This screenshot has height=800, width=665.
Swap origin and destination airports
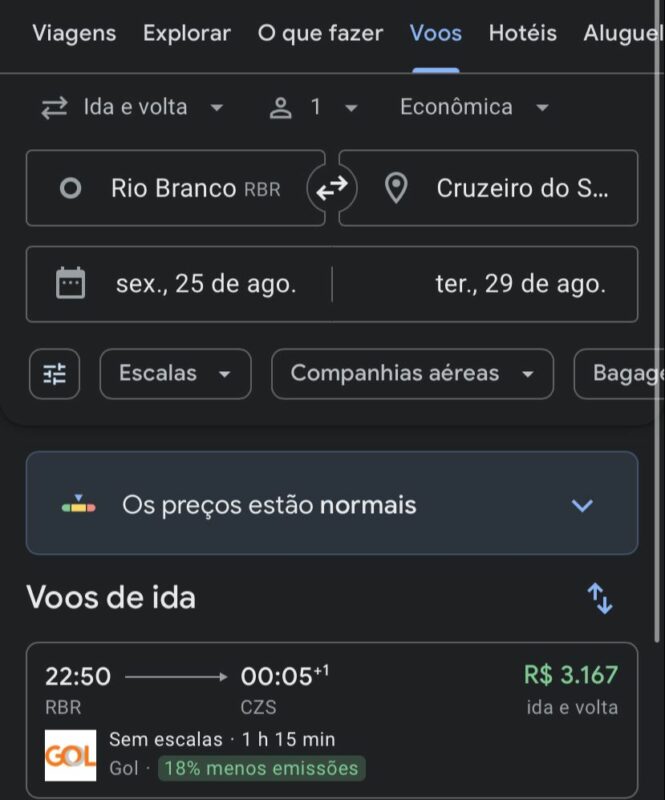[x=332, y=188]
